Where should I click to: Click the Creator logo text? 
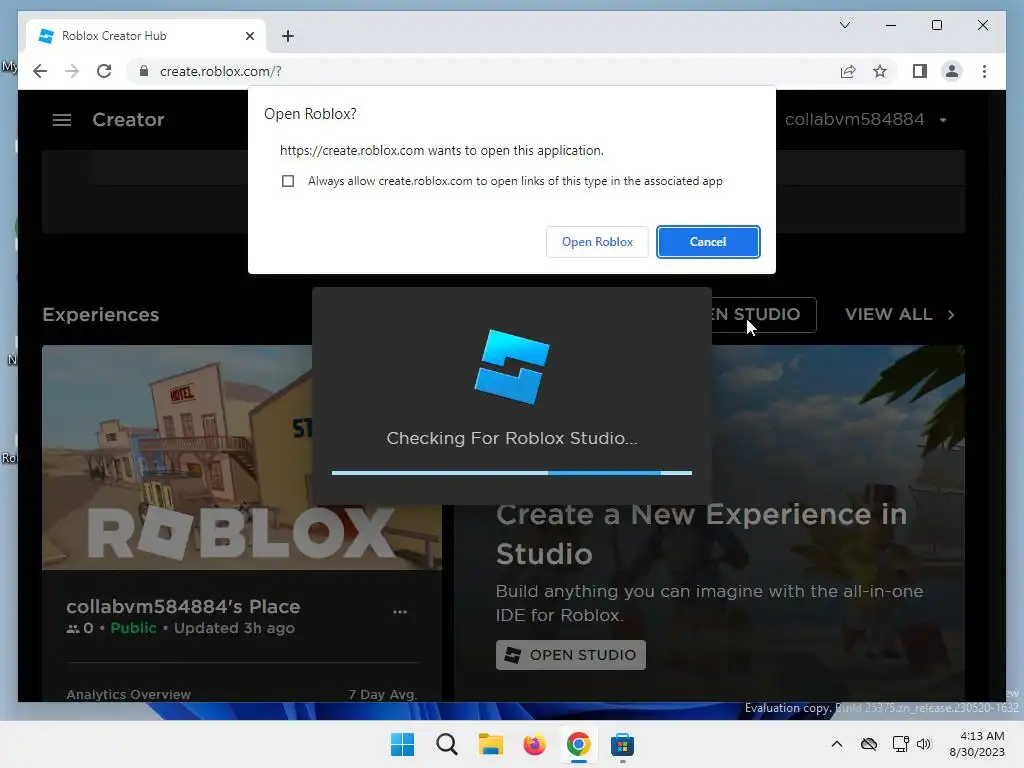128,120
